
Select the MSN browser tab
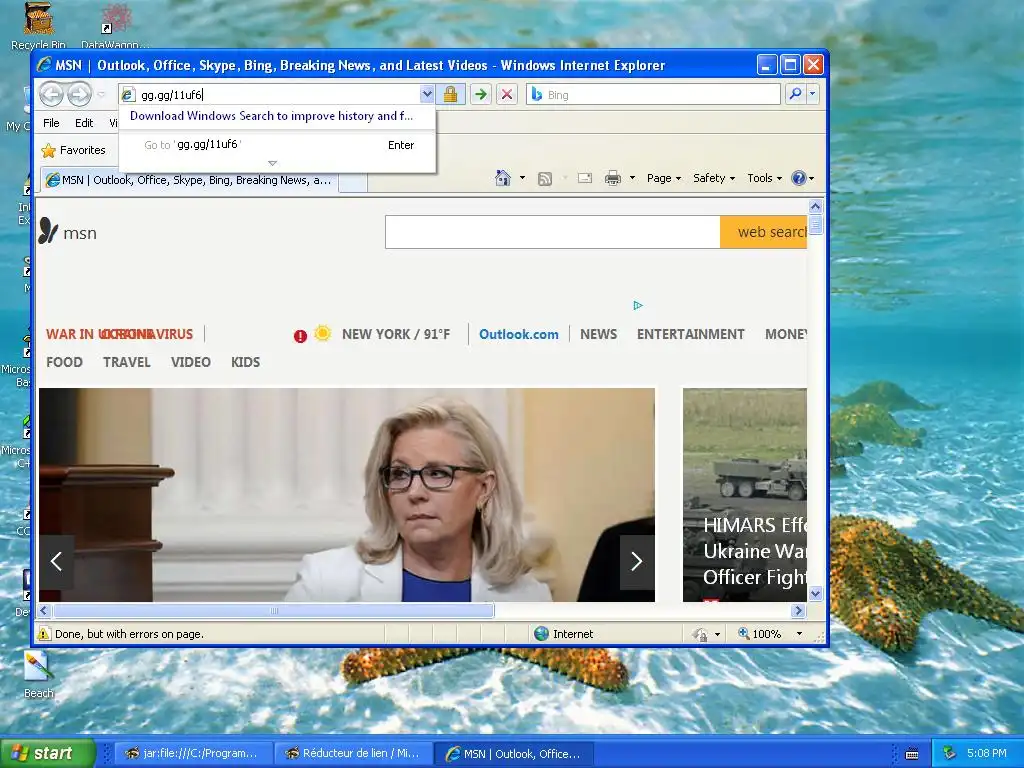tap(189, 180)
